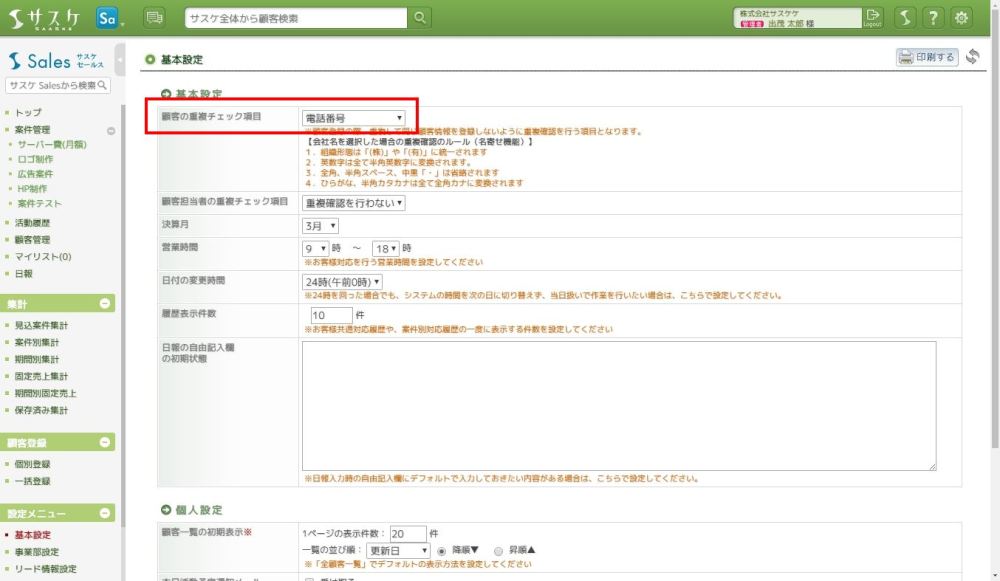The height and width of the screenshot is (581, 1000).
Task: Select the 昇順 radio button
Action: coord(498,551)
